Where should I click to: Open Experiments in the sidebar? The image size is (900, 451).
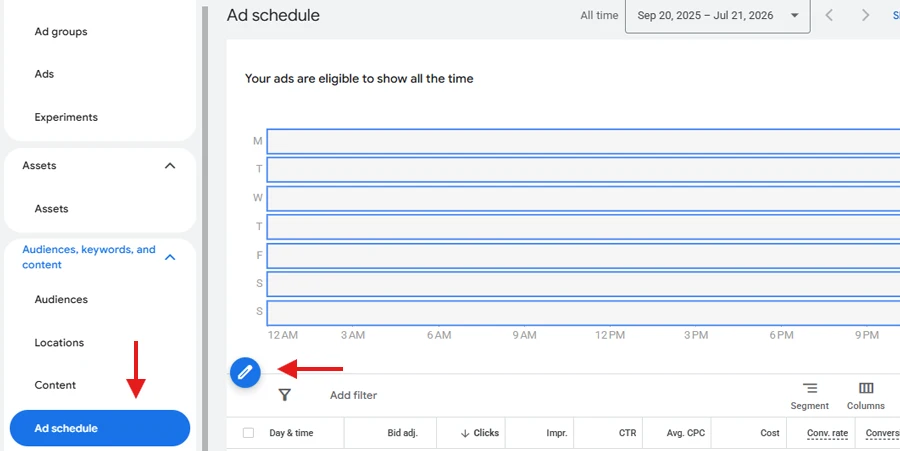[x=66, y=117]
